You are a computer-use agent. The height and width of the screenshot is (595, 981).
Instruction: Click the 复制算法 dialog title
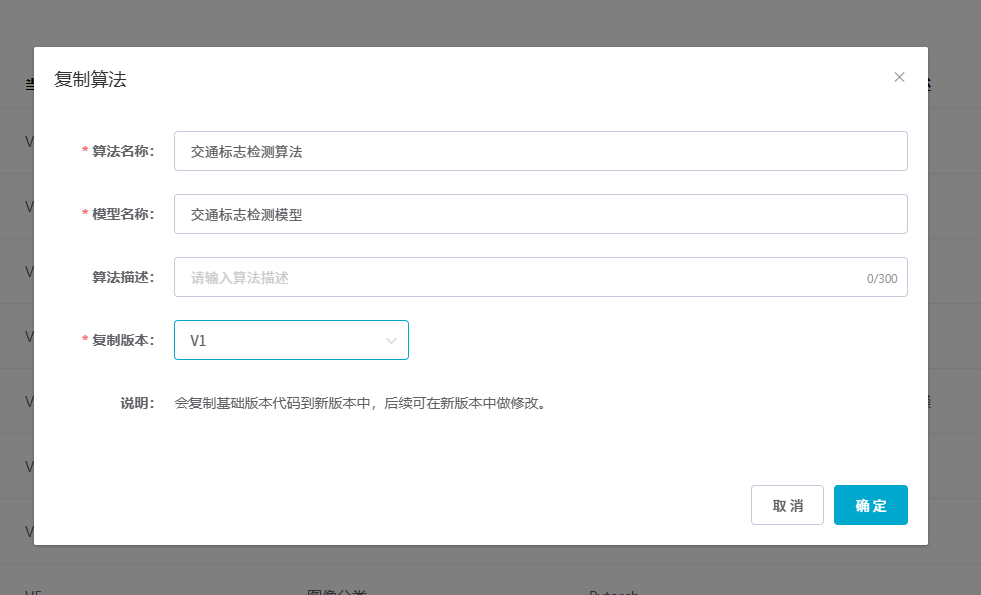(x=90, y=80)
